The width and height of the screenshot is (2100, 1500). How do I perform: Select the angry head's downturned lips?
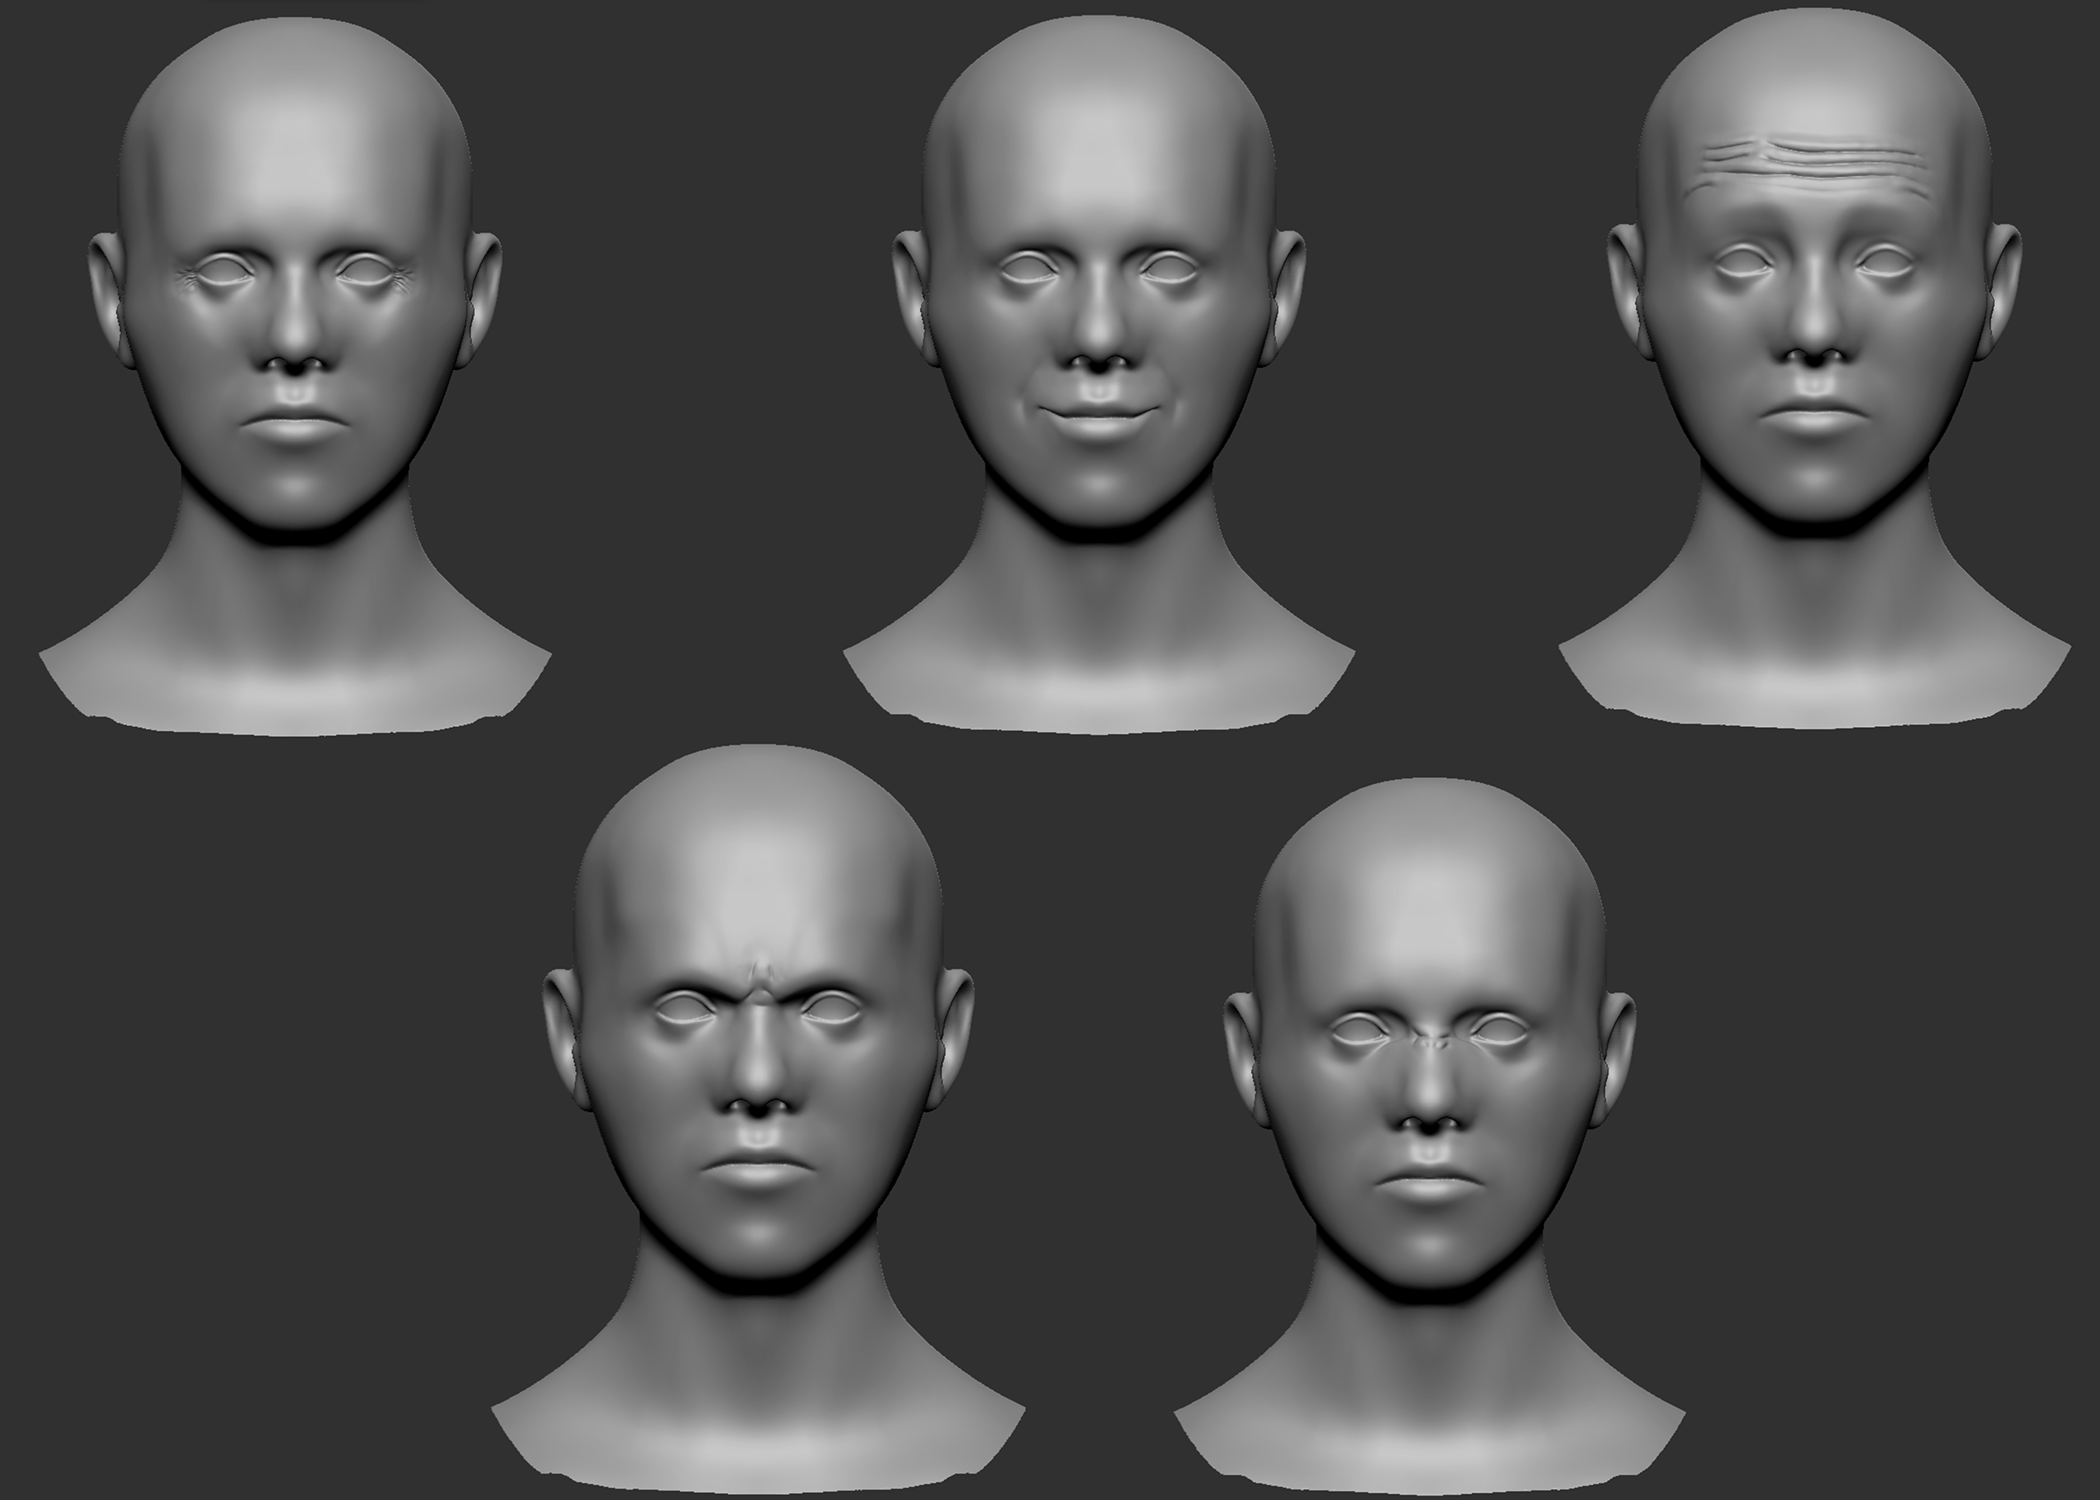click(757, 1168)
